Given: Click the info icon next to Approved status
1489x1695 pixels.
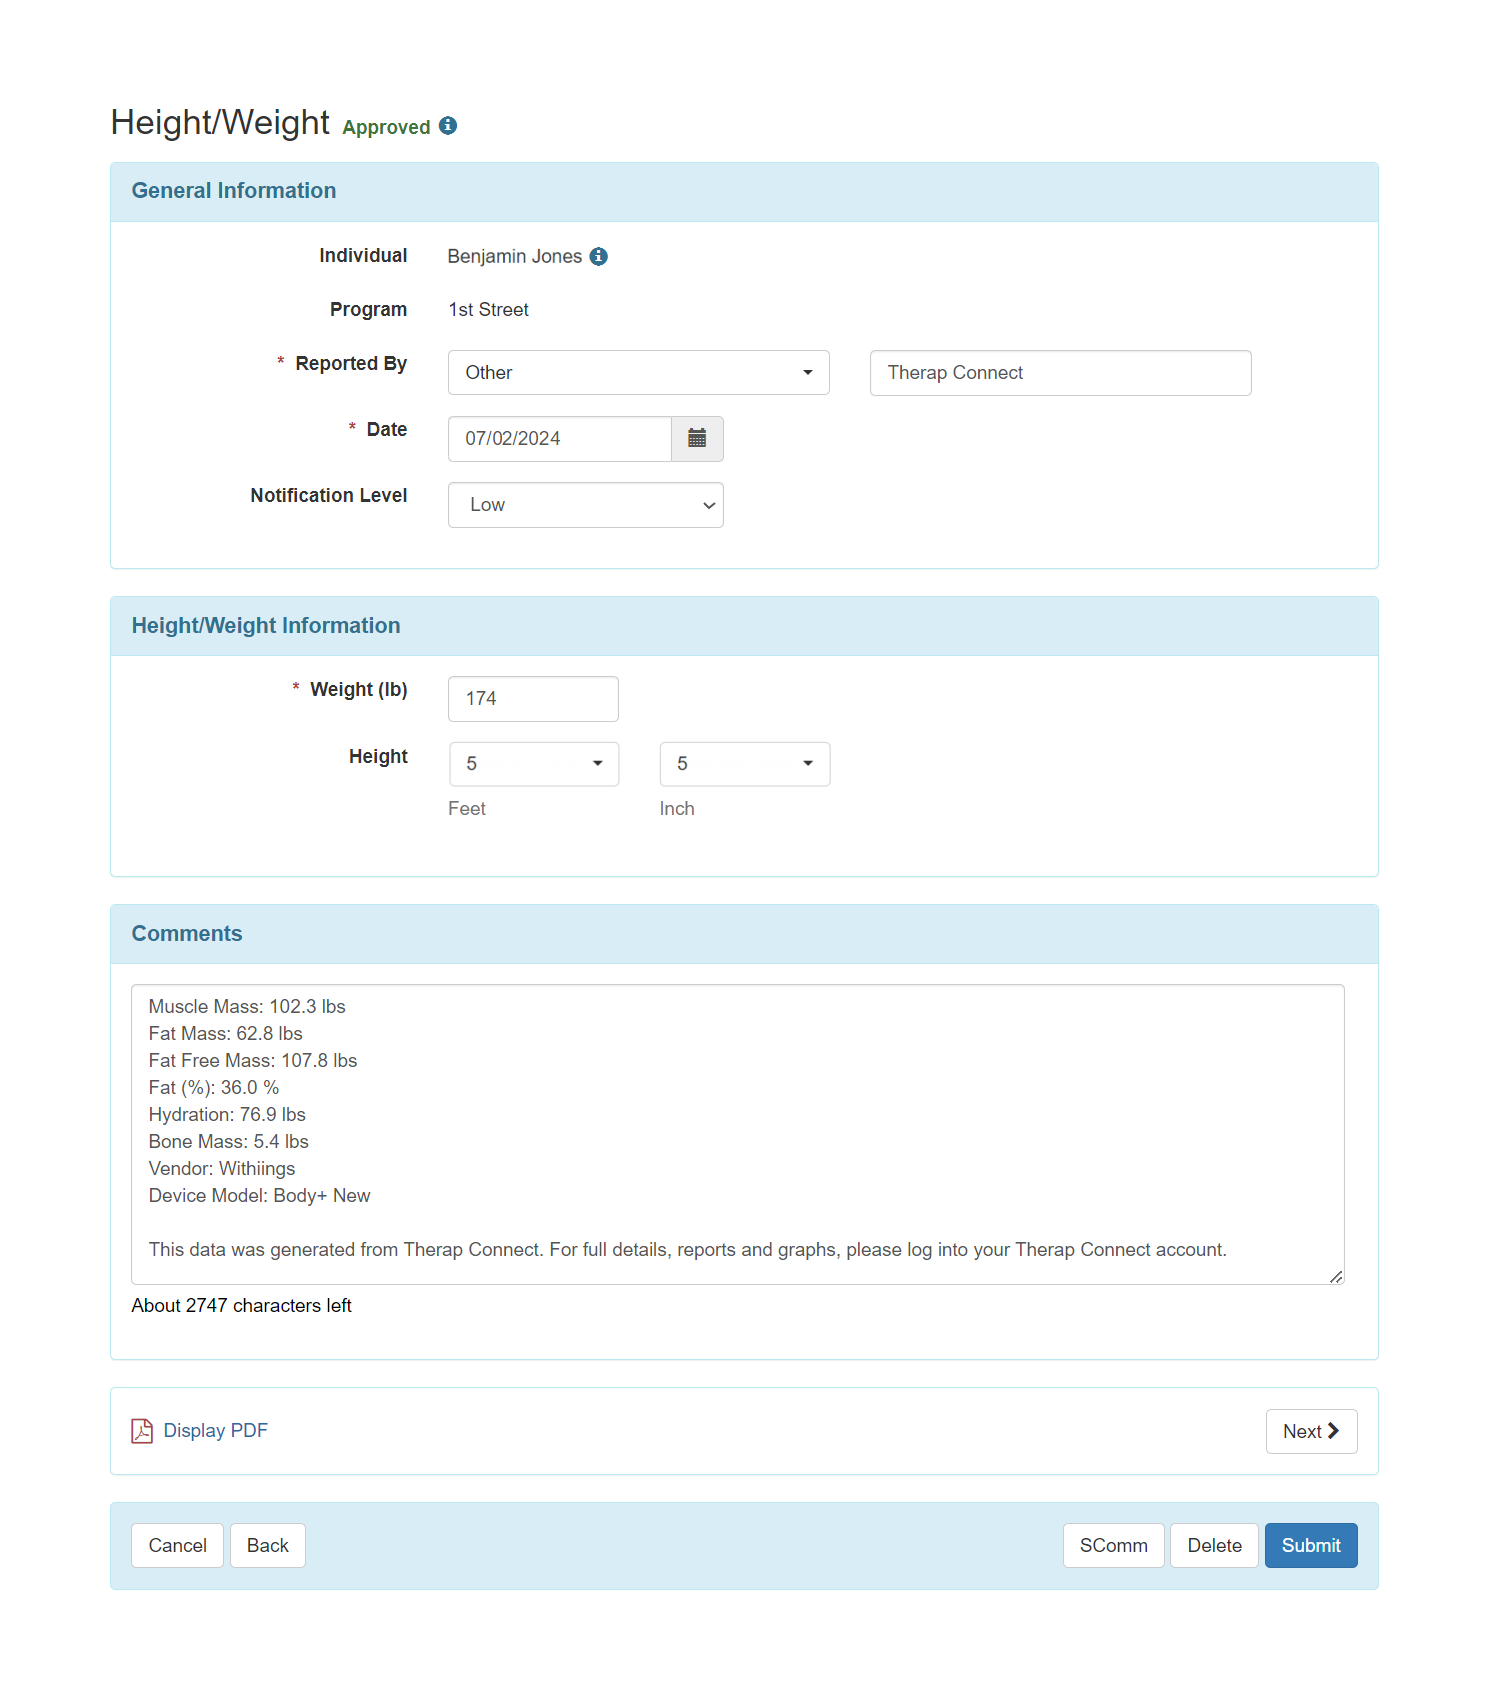Looking at the screenshot, I should coord(448,126).
